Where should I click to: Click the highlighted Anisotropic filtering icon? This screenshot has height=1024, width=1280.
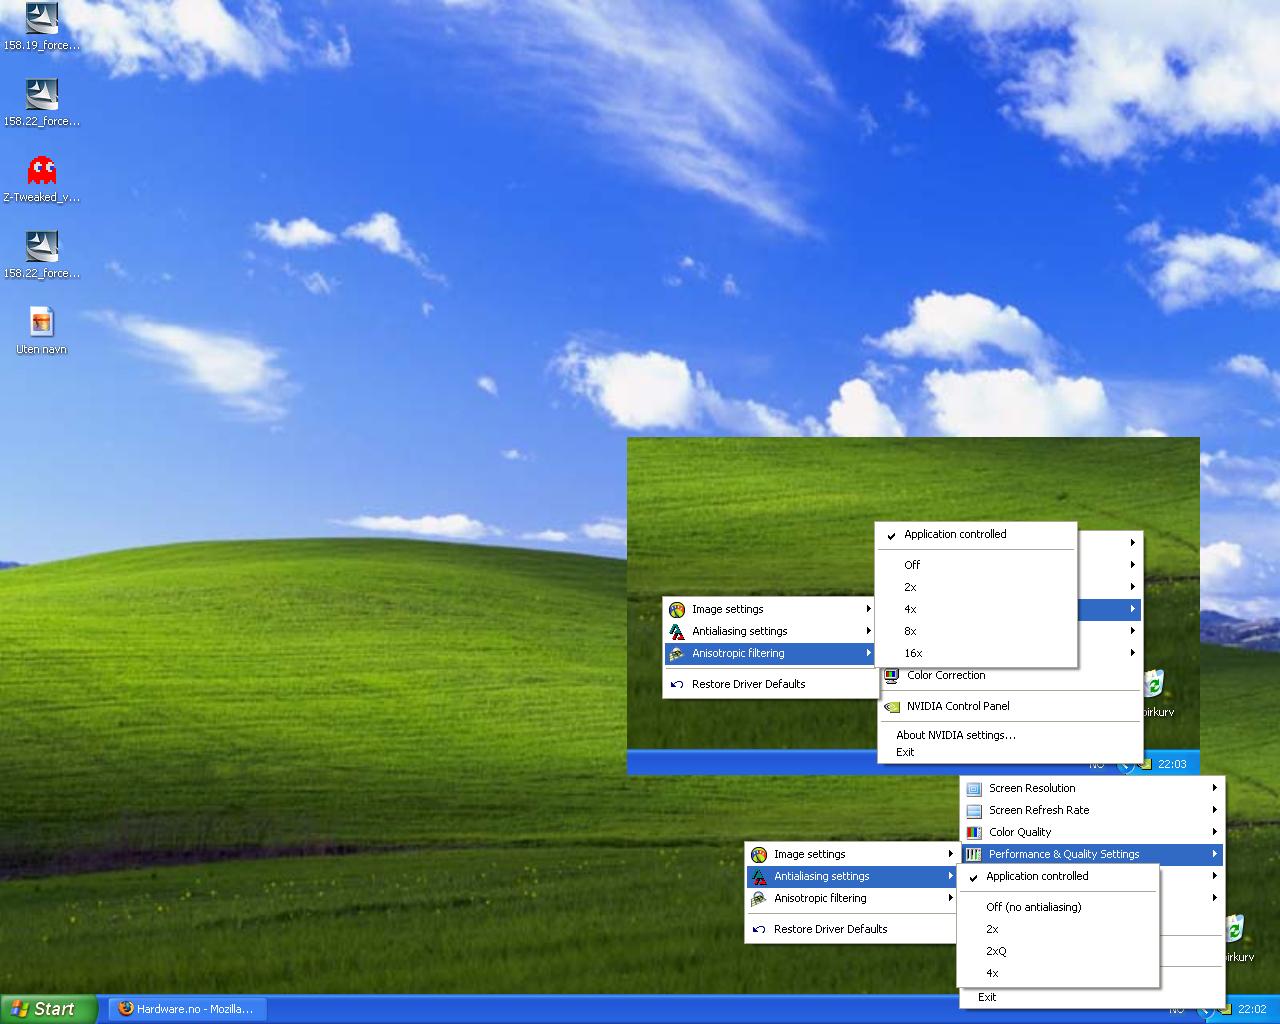[677, 653]
